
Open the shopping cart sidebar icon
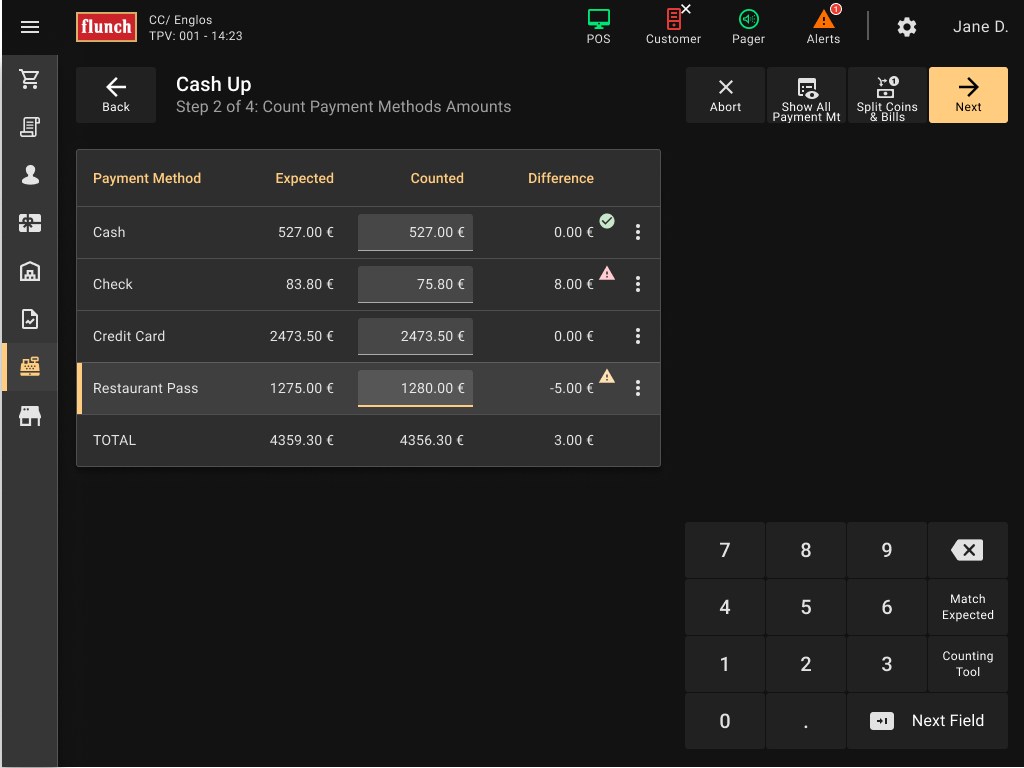tap(30, 80)
